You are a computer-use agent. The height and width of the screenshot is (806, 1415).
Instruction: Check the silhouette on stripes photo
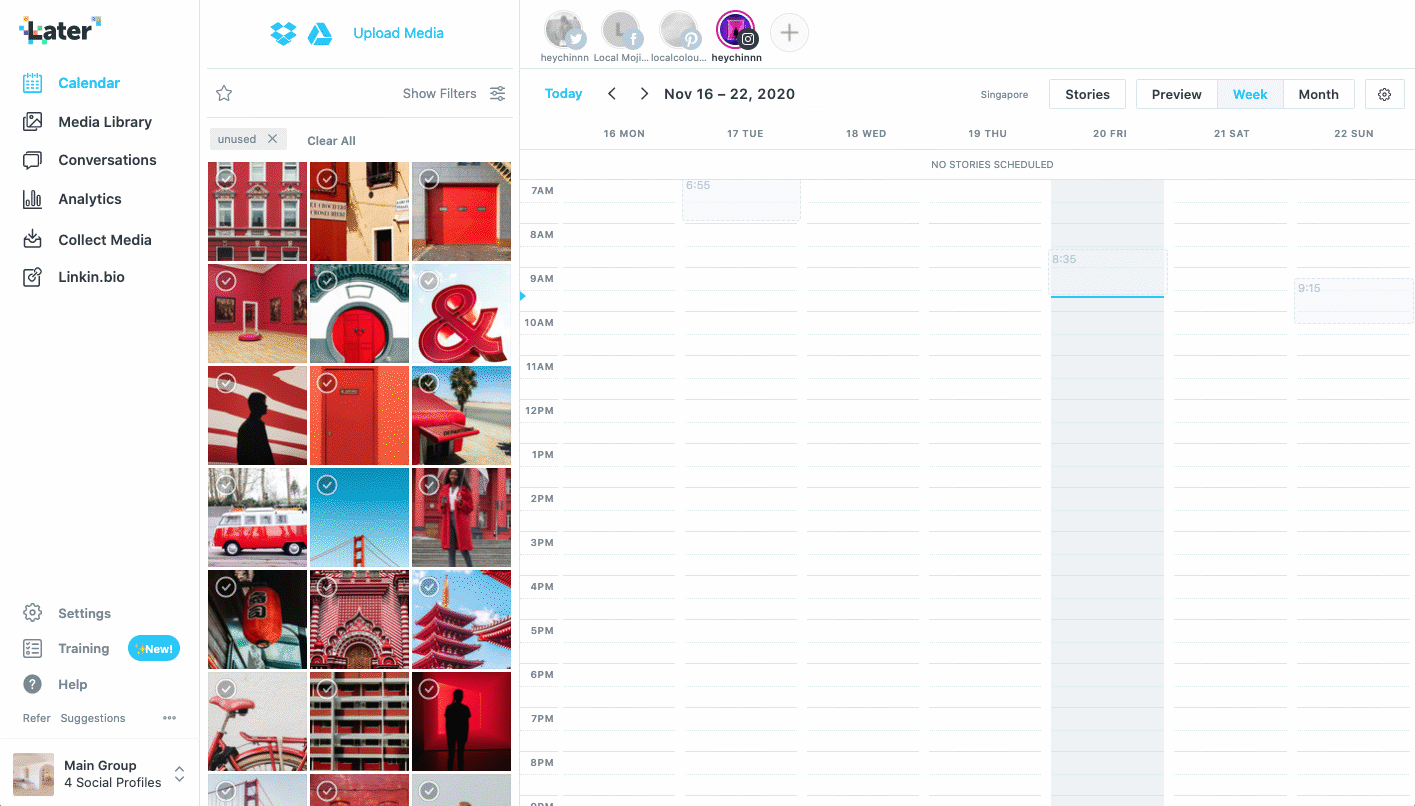pos(226,383)
